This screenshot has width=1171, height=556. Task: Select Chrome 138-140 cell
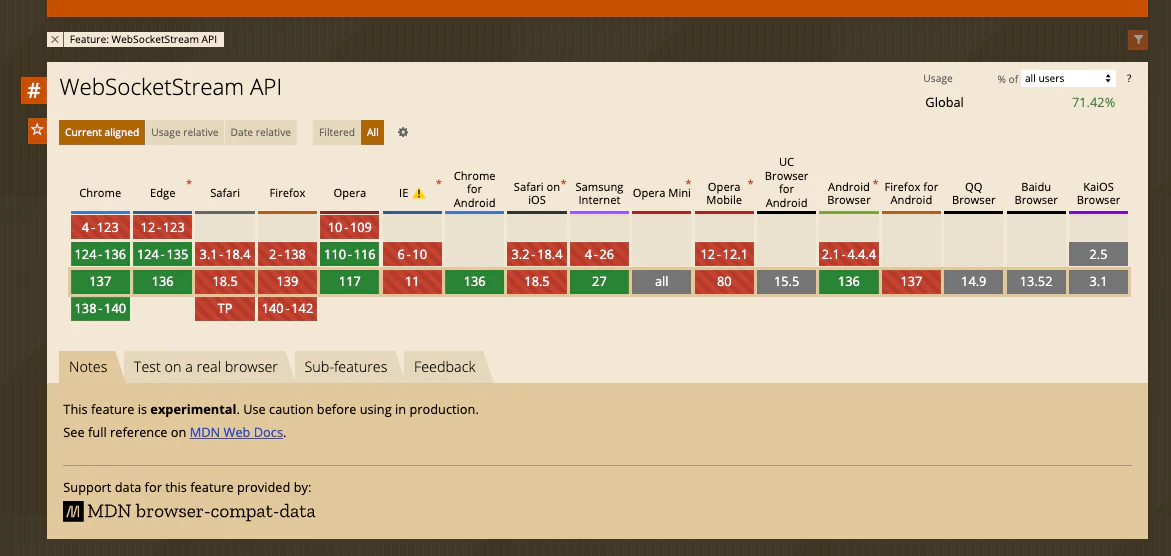[100, 309]
